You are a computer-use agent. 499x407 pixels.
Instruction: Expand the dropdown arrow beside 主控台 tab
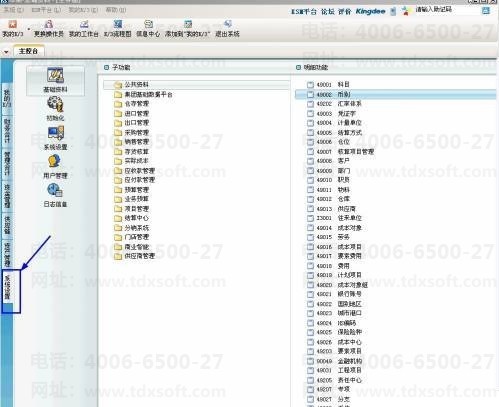pos(6,52)
